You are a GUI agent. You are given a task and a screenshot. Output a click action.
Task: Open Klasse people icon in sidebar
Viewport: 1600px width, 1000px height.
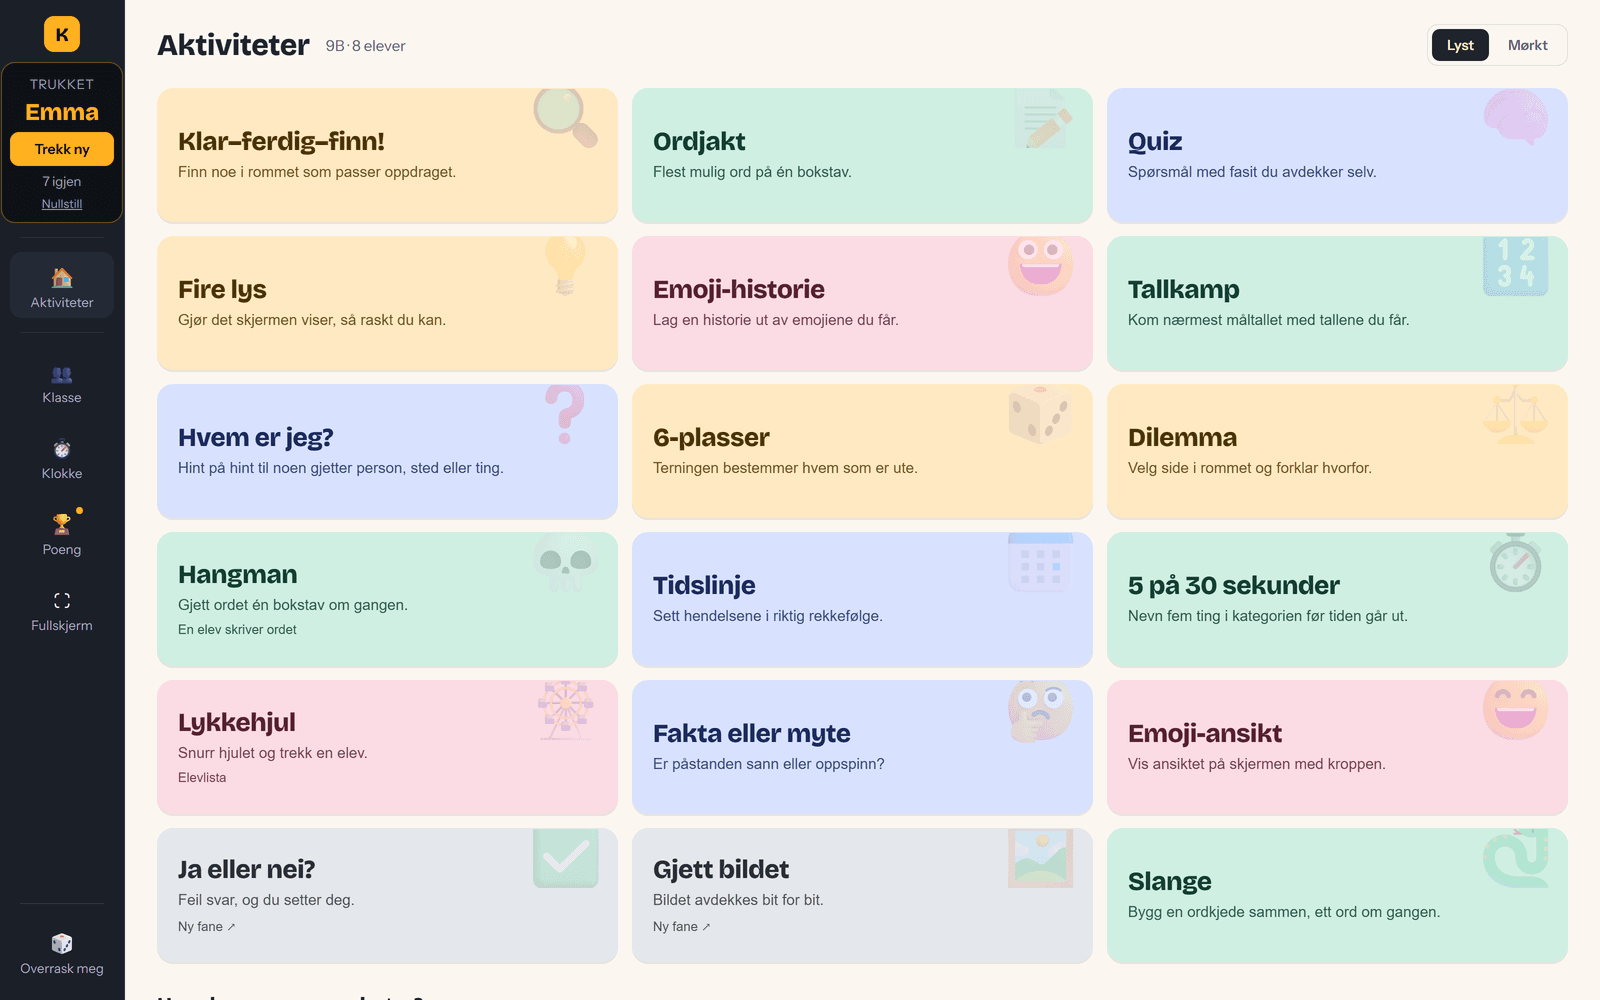click(x=62, y=374)
